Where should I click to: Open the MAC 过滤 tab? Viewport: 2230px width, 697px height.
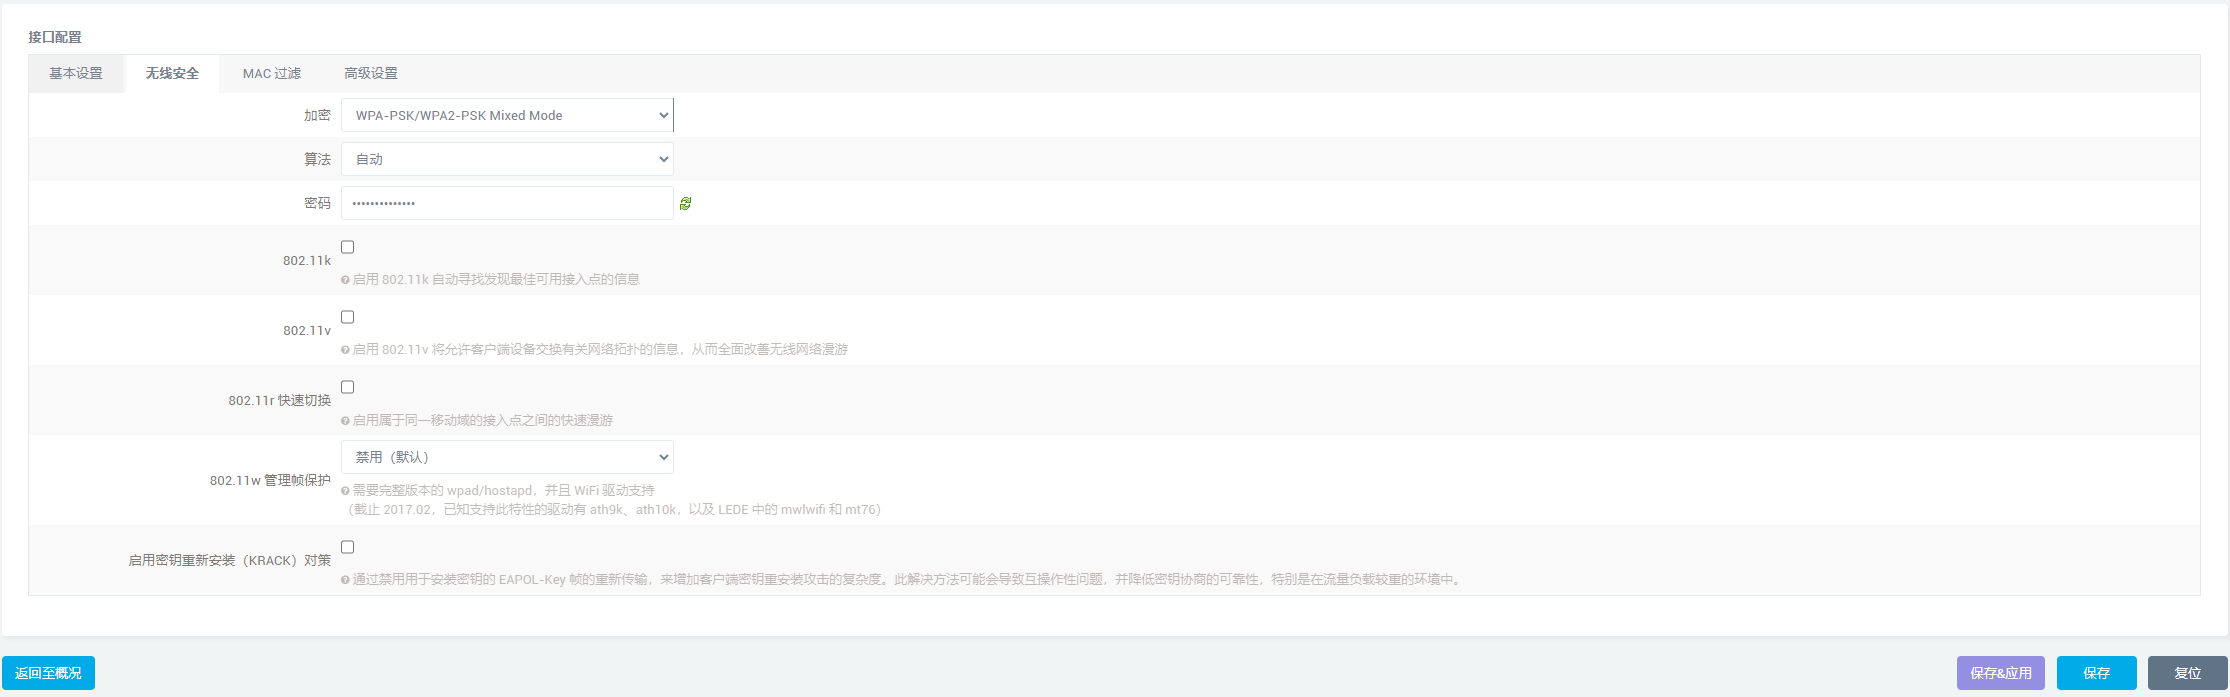tap(271, 73)
